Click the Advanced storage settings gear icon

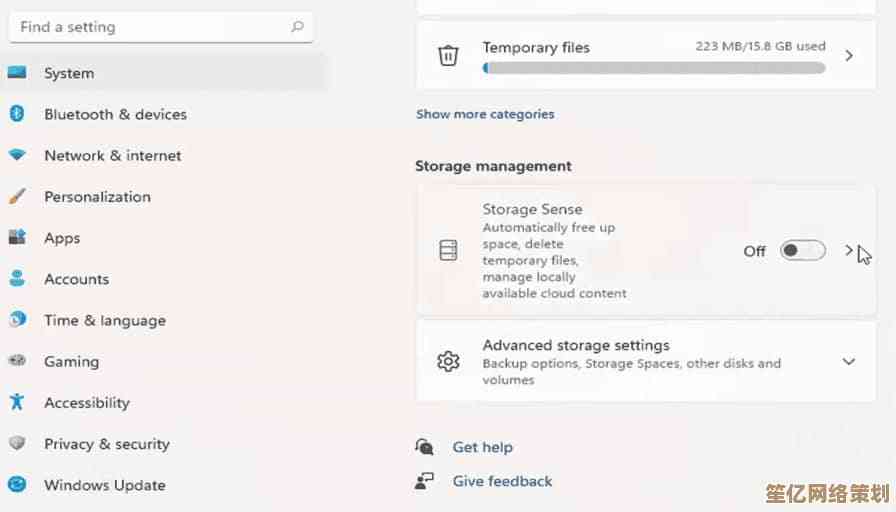448,361
